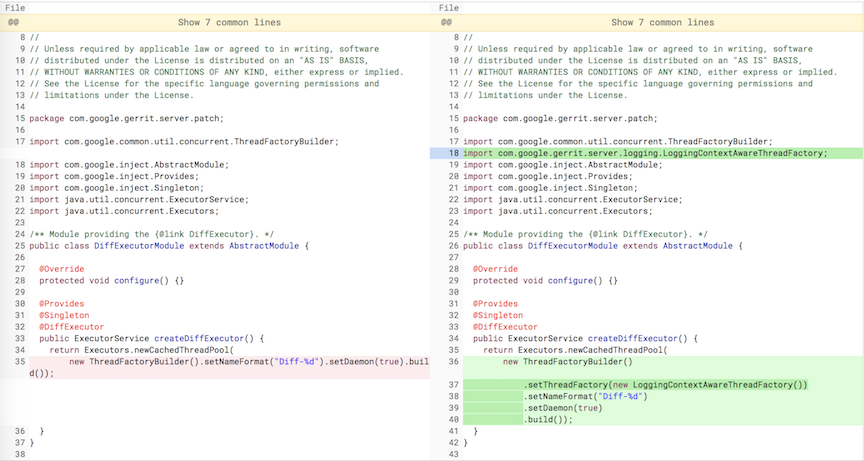Click the "File" header of the right pane
The width and height of the screenshot is (864, 461).
coord(449,7)
